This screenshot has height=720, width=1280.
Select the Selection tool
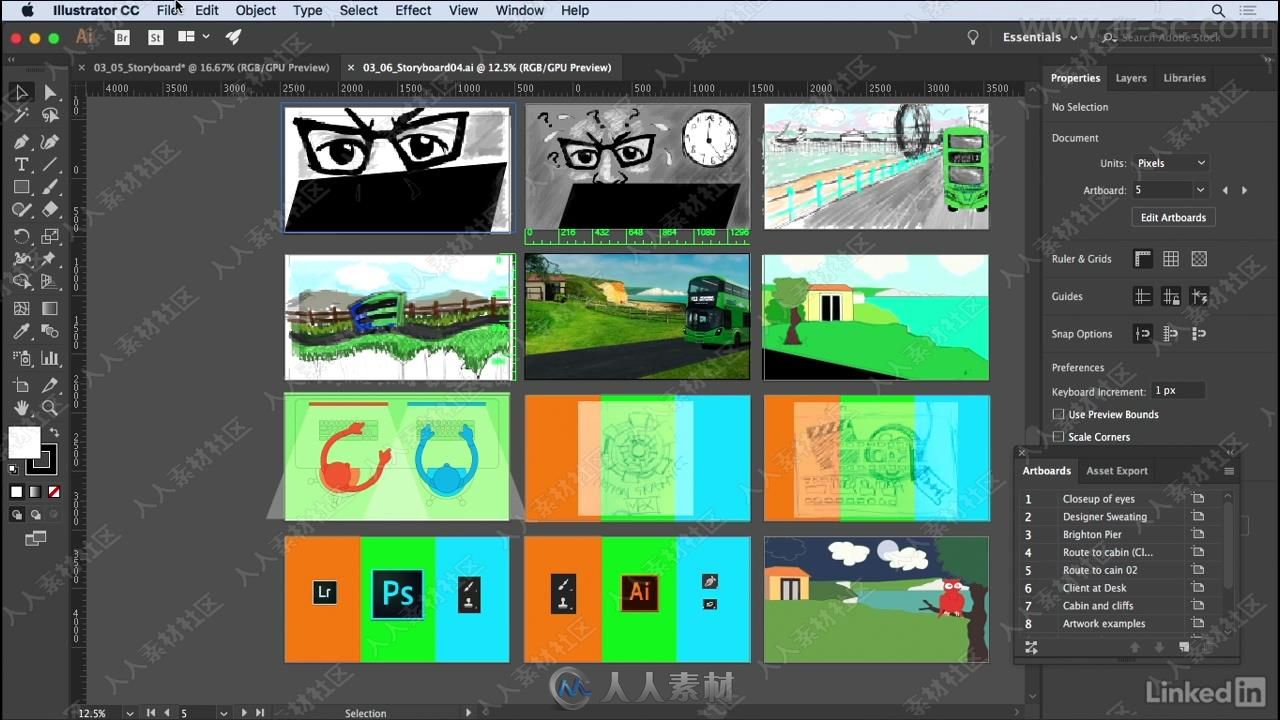(21, 93)
